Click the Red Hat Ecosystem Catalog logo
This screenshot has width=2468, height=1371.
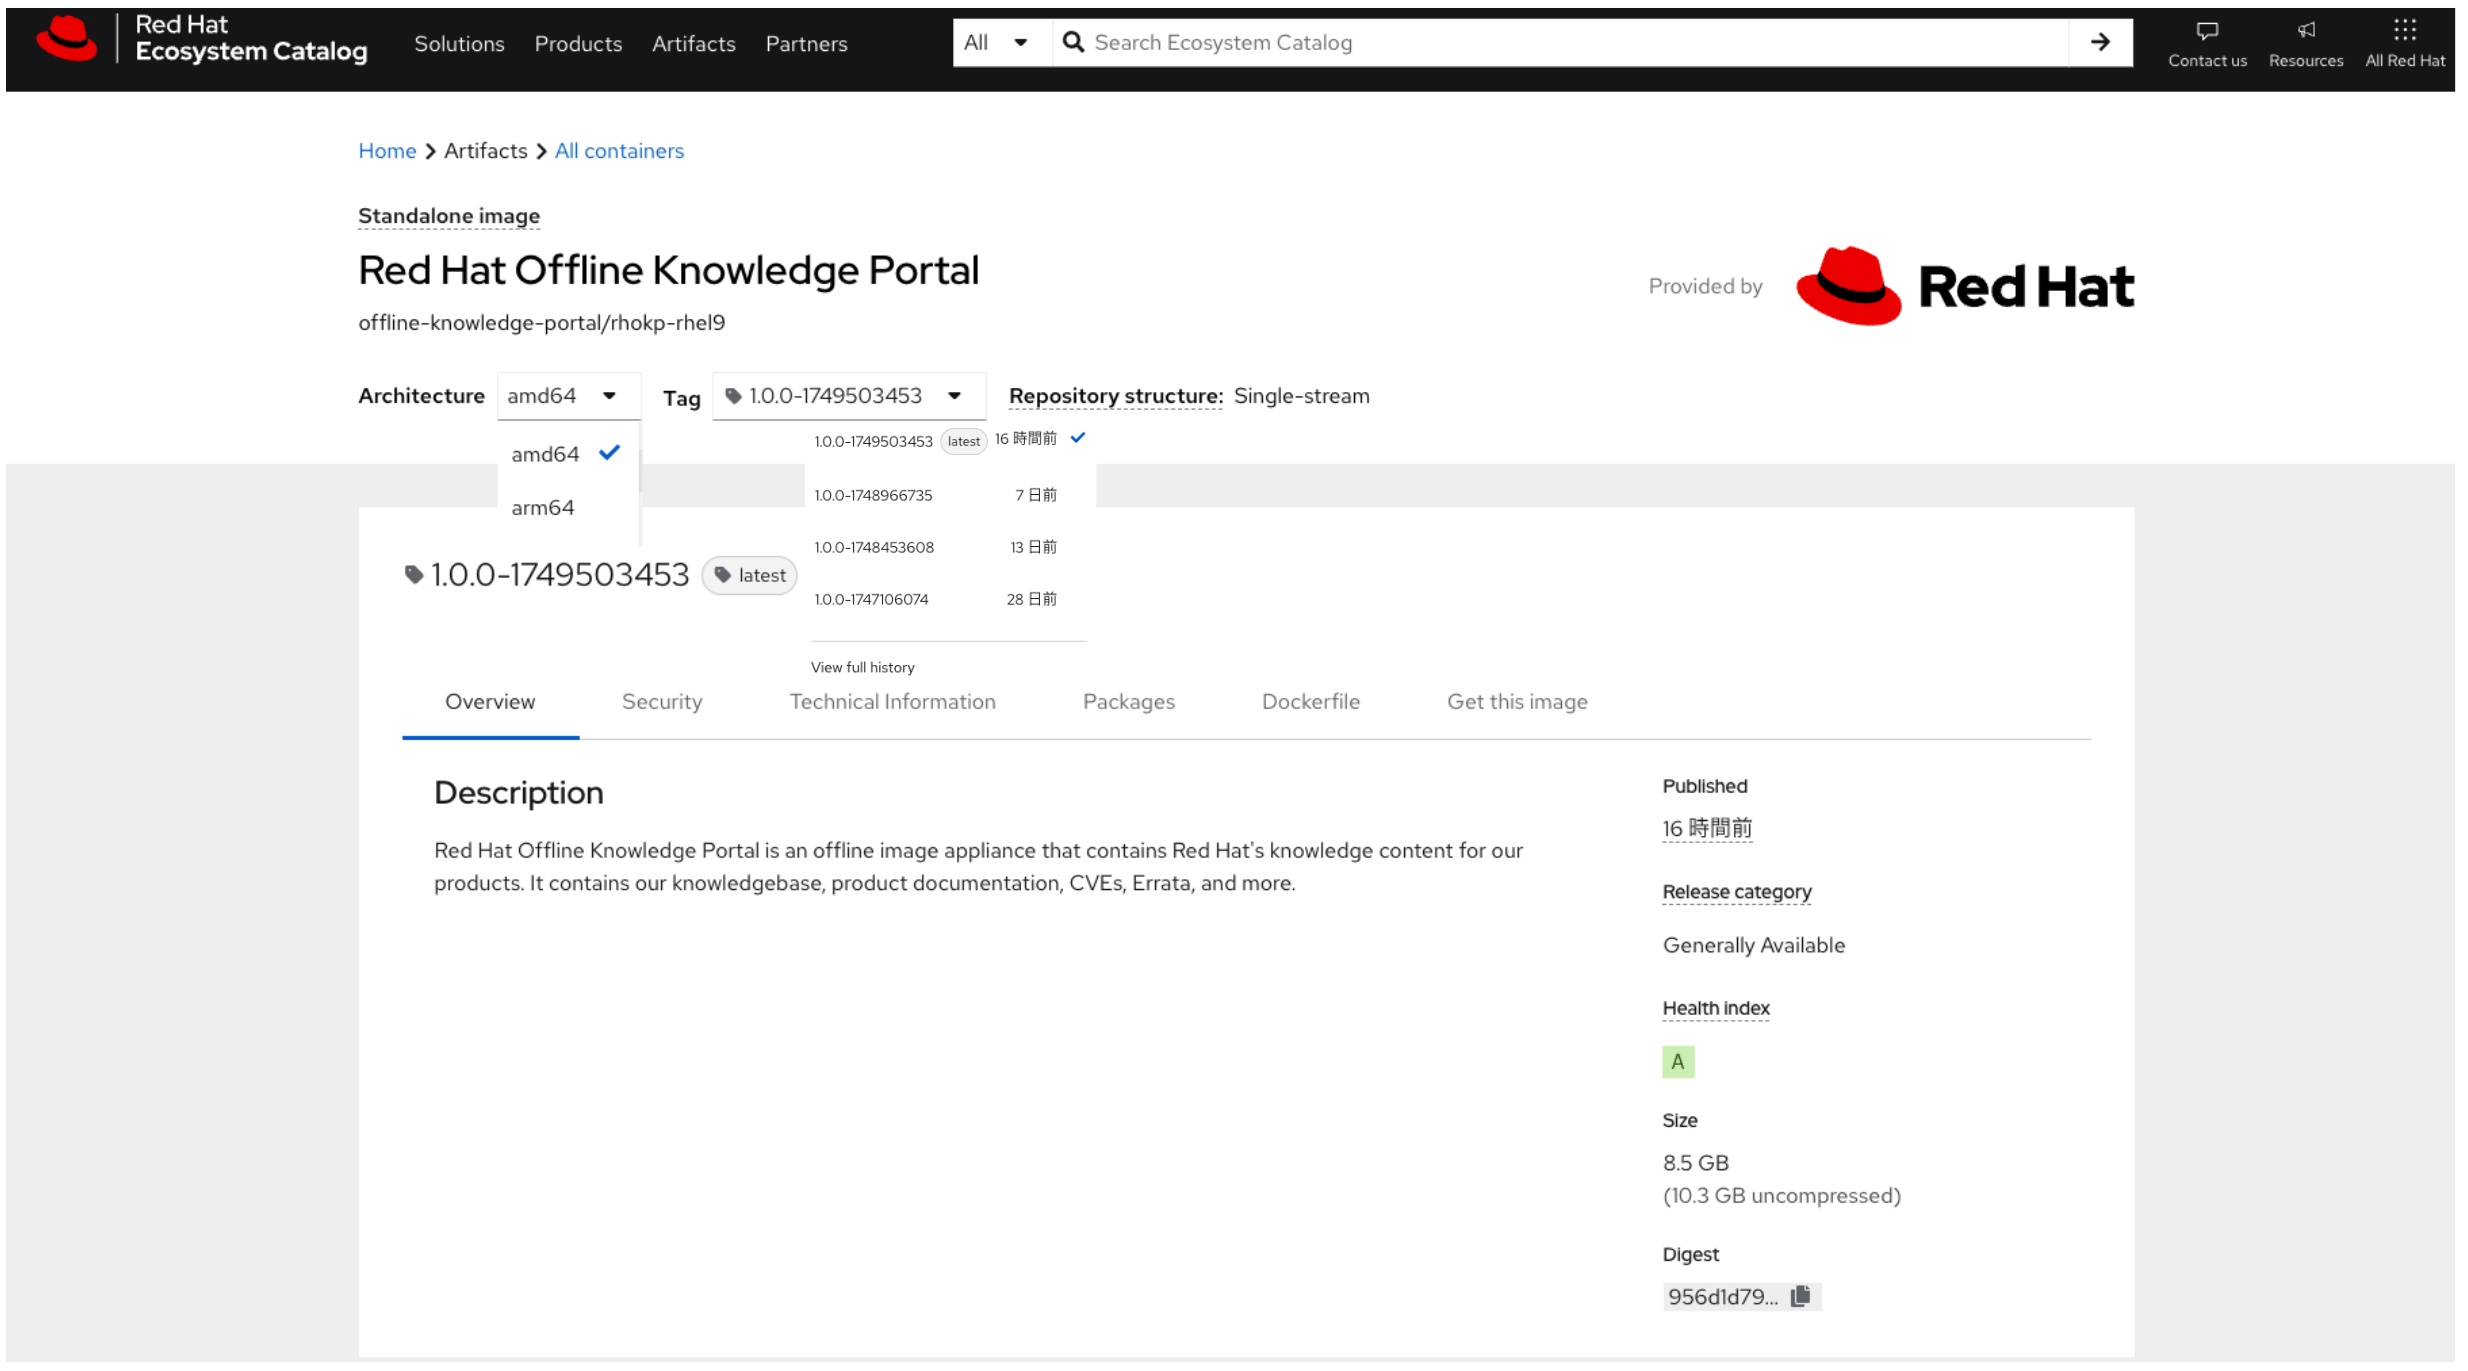(x=202, y=40)
